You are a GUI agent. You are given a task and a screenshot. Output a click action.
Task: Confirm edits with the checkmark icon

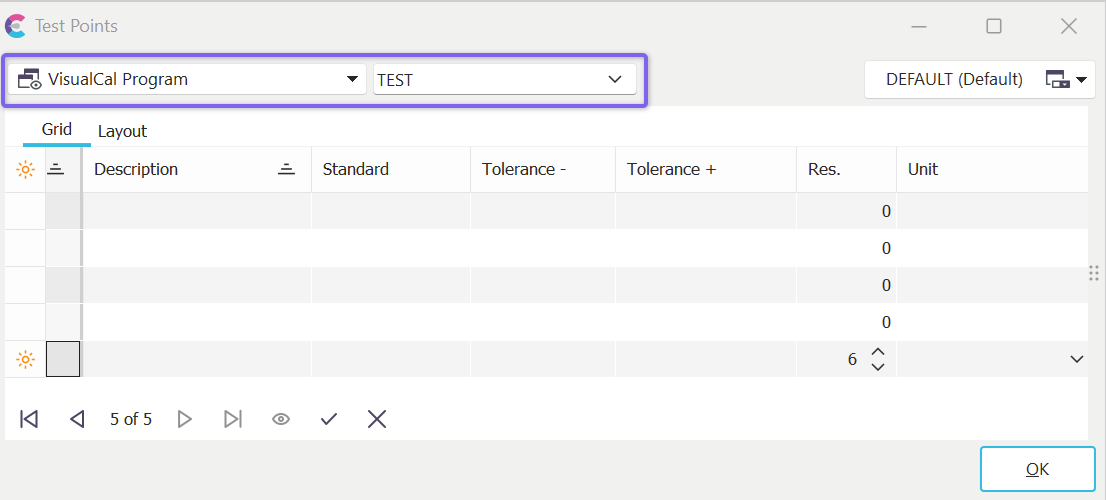(x=329, y=419)
